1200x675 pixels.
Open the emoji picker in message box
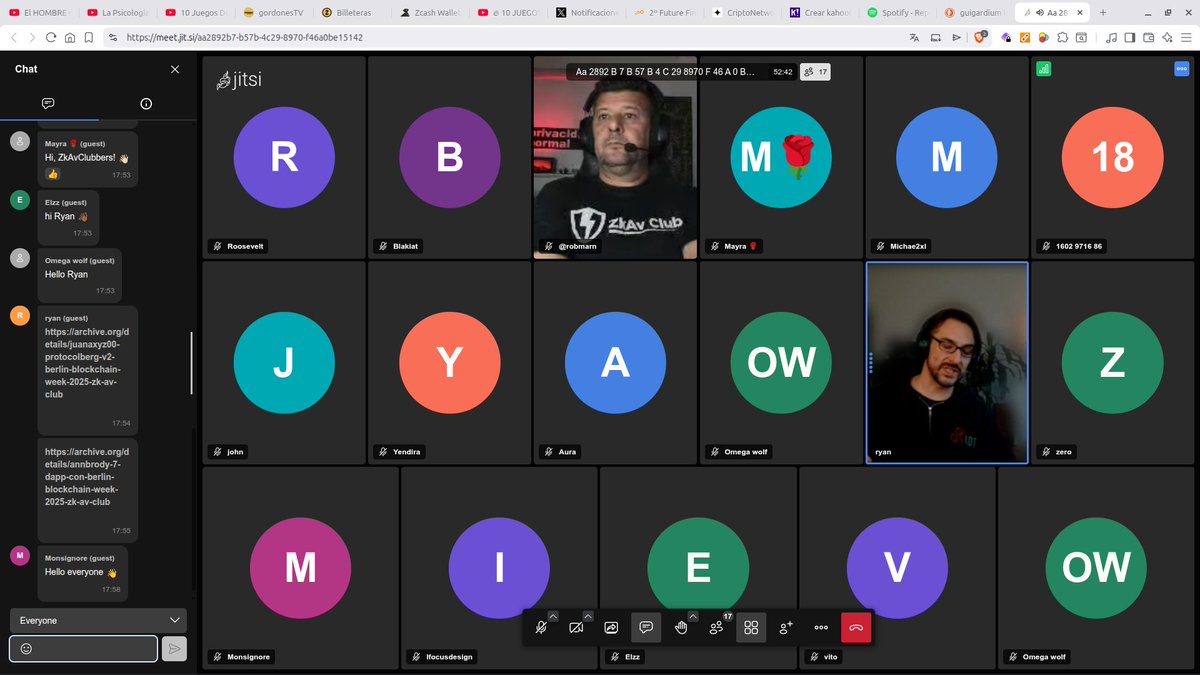click(26, 649)
